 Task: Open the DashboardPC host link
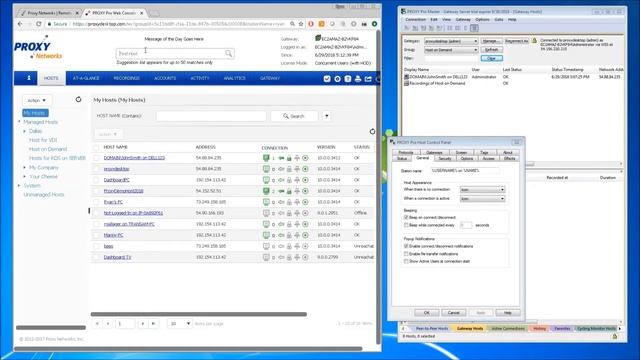pos(117,180)
